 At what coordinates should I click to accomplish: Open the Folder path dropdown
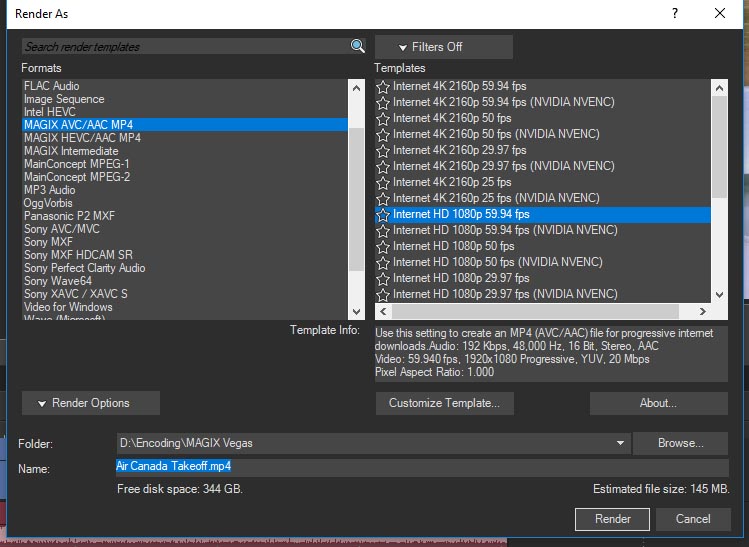click(x=621, y=443)
